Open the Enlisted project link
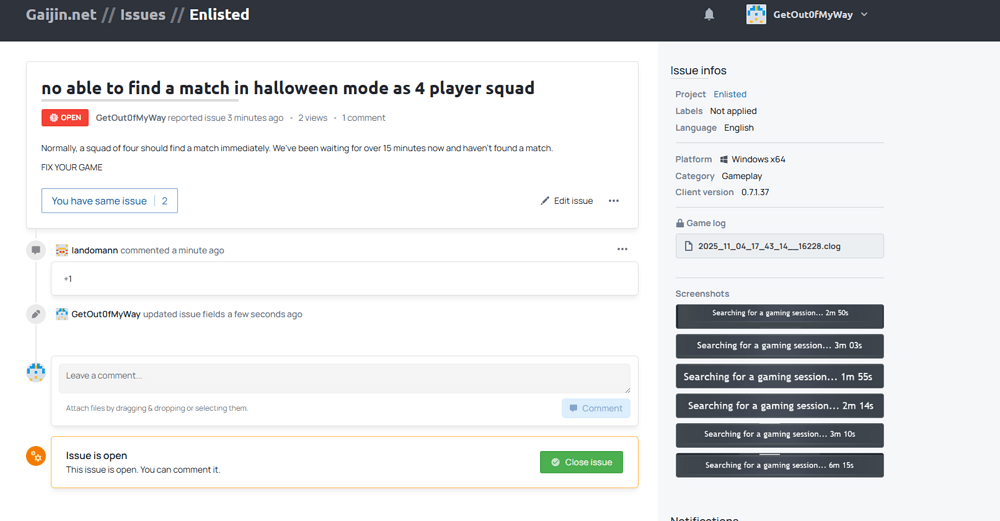The width and height of the screenshot is (1000, 521). tap(730, 95)
